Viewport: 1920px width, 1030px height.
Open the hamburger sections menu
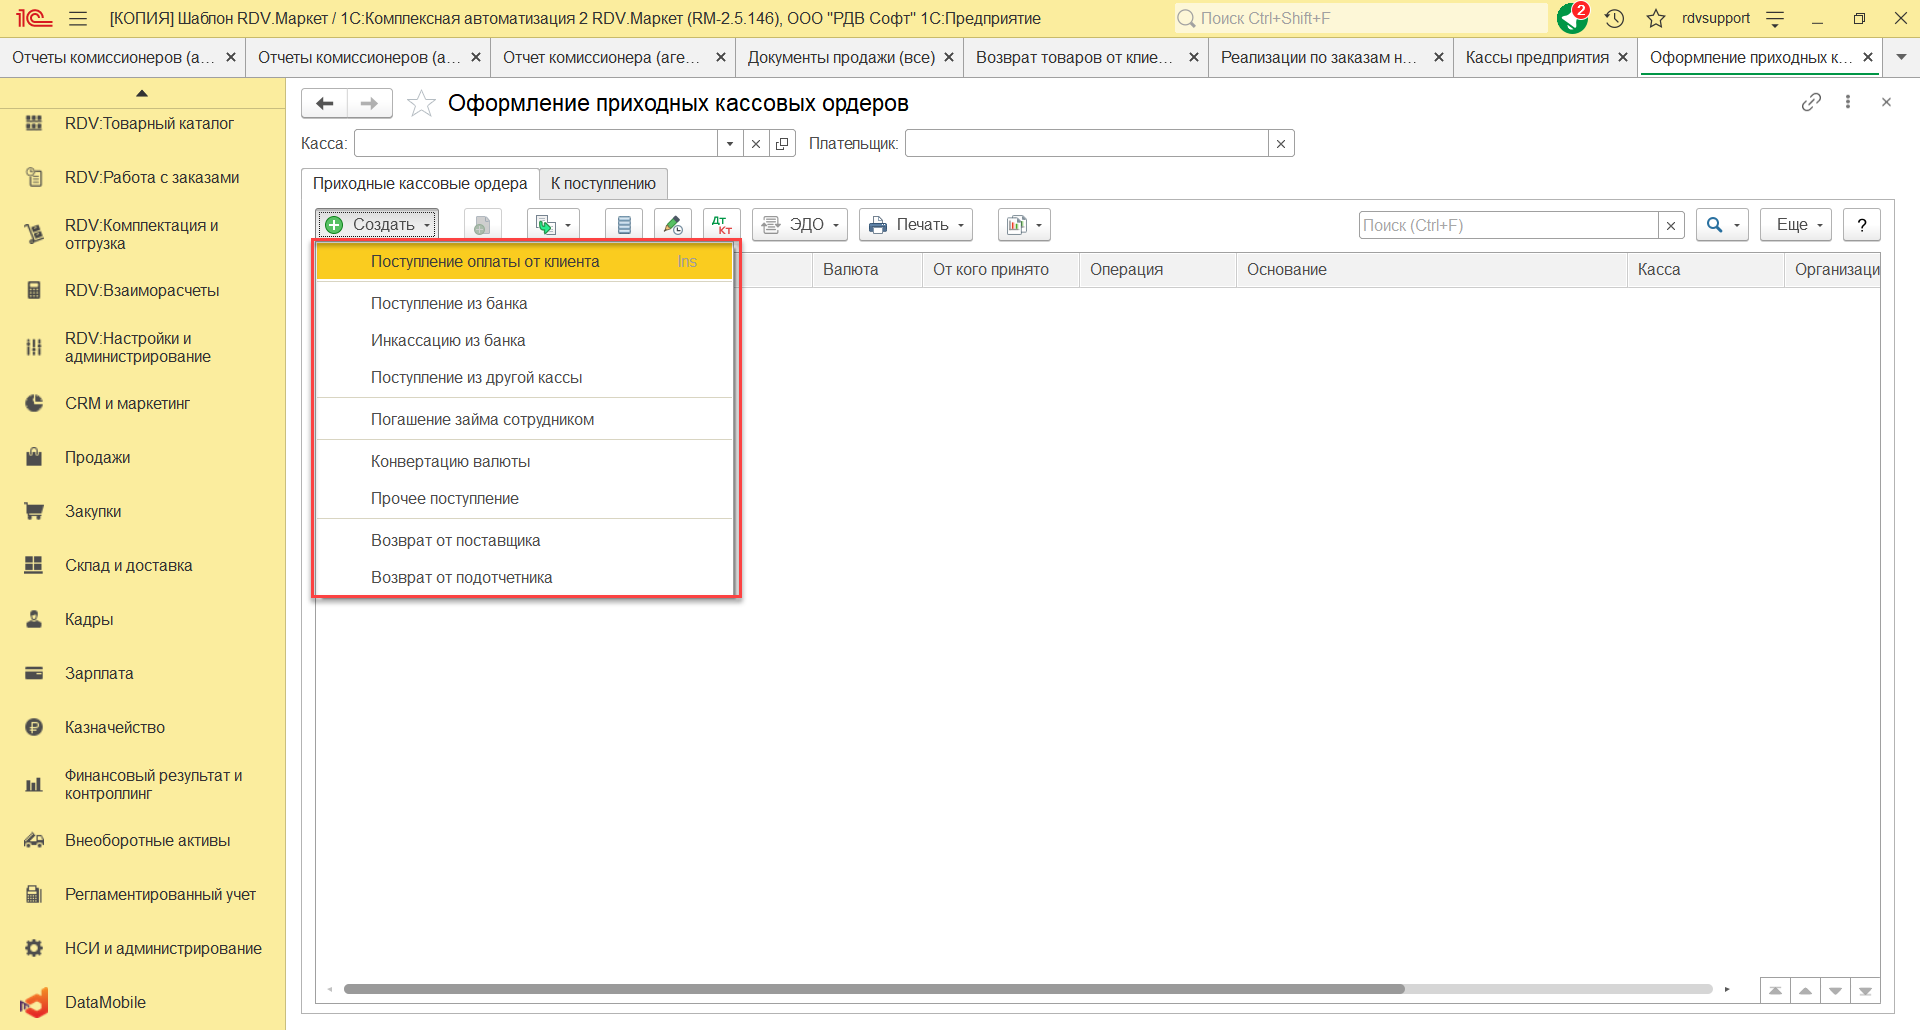(78, 18)
